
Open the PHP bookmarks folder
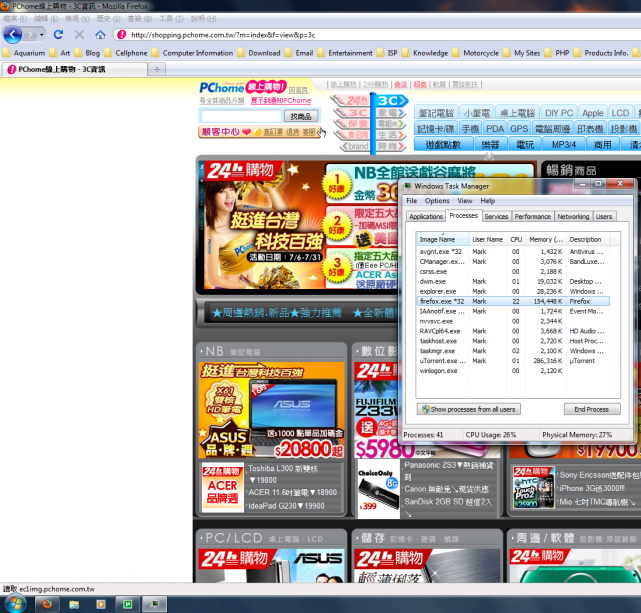(557, 53)
